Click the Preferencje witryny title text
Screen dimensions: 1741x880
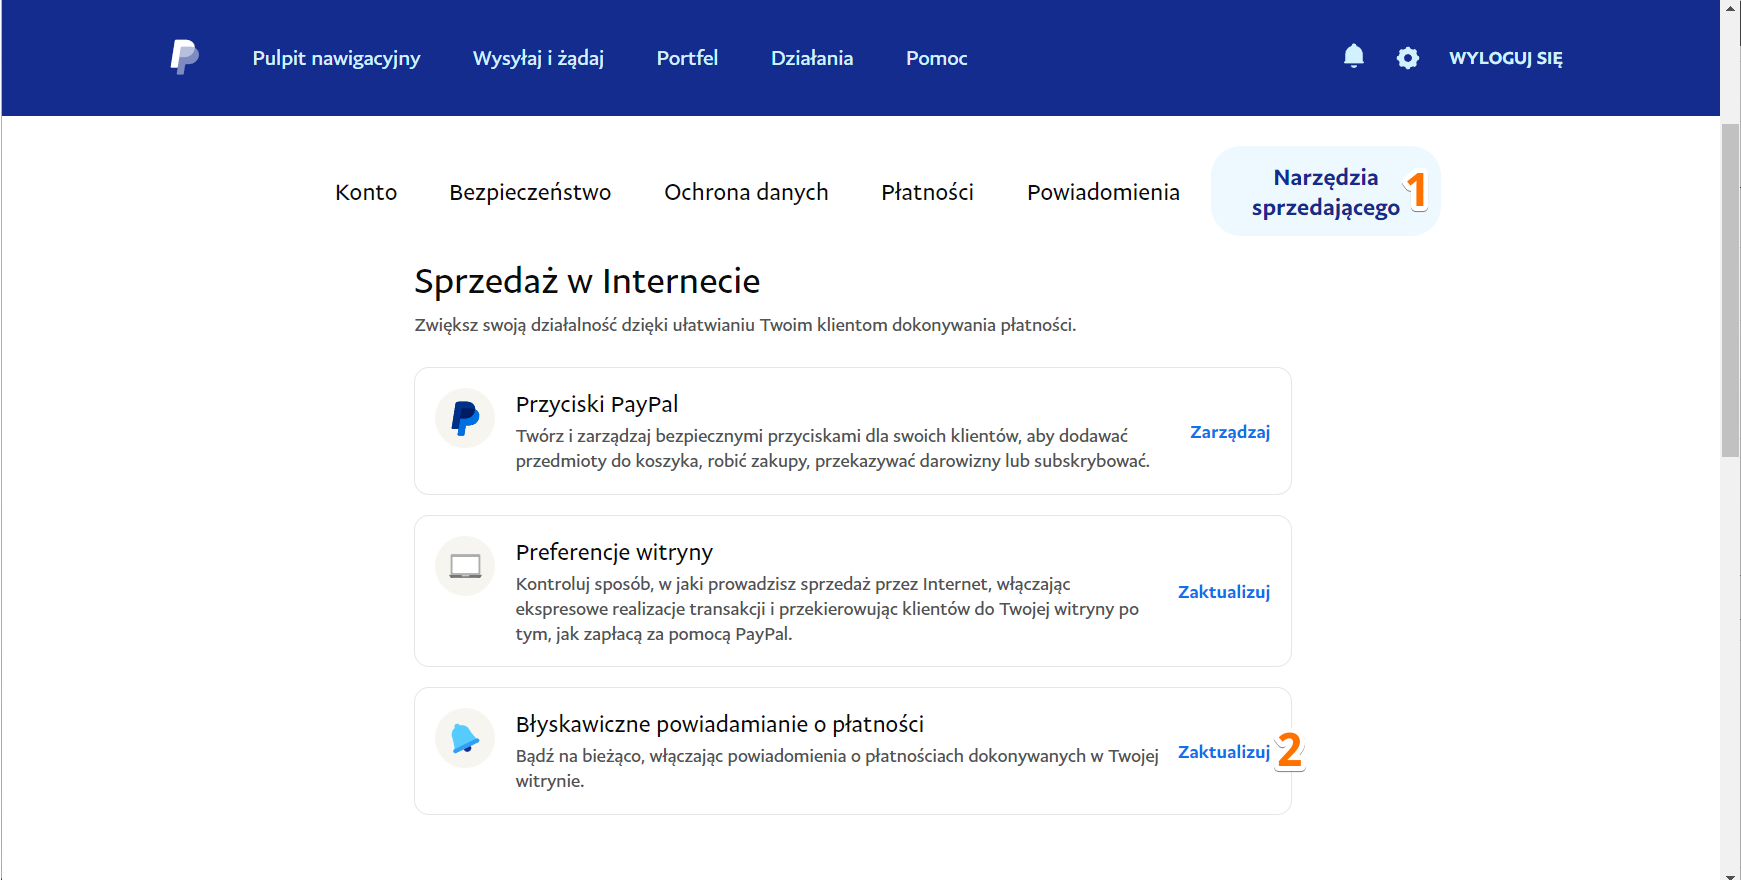coord(614,552)
